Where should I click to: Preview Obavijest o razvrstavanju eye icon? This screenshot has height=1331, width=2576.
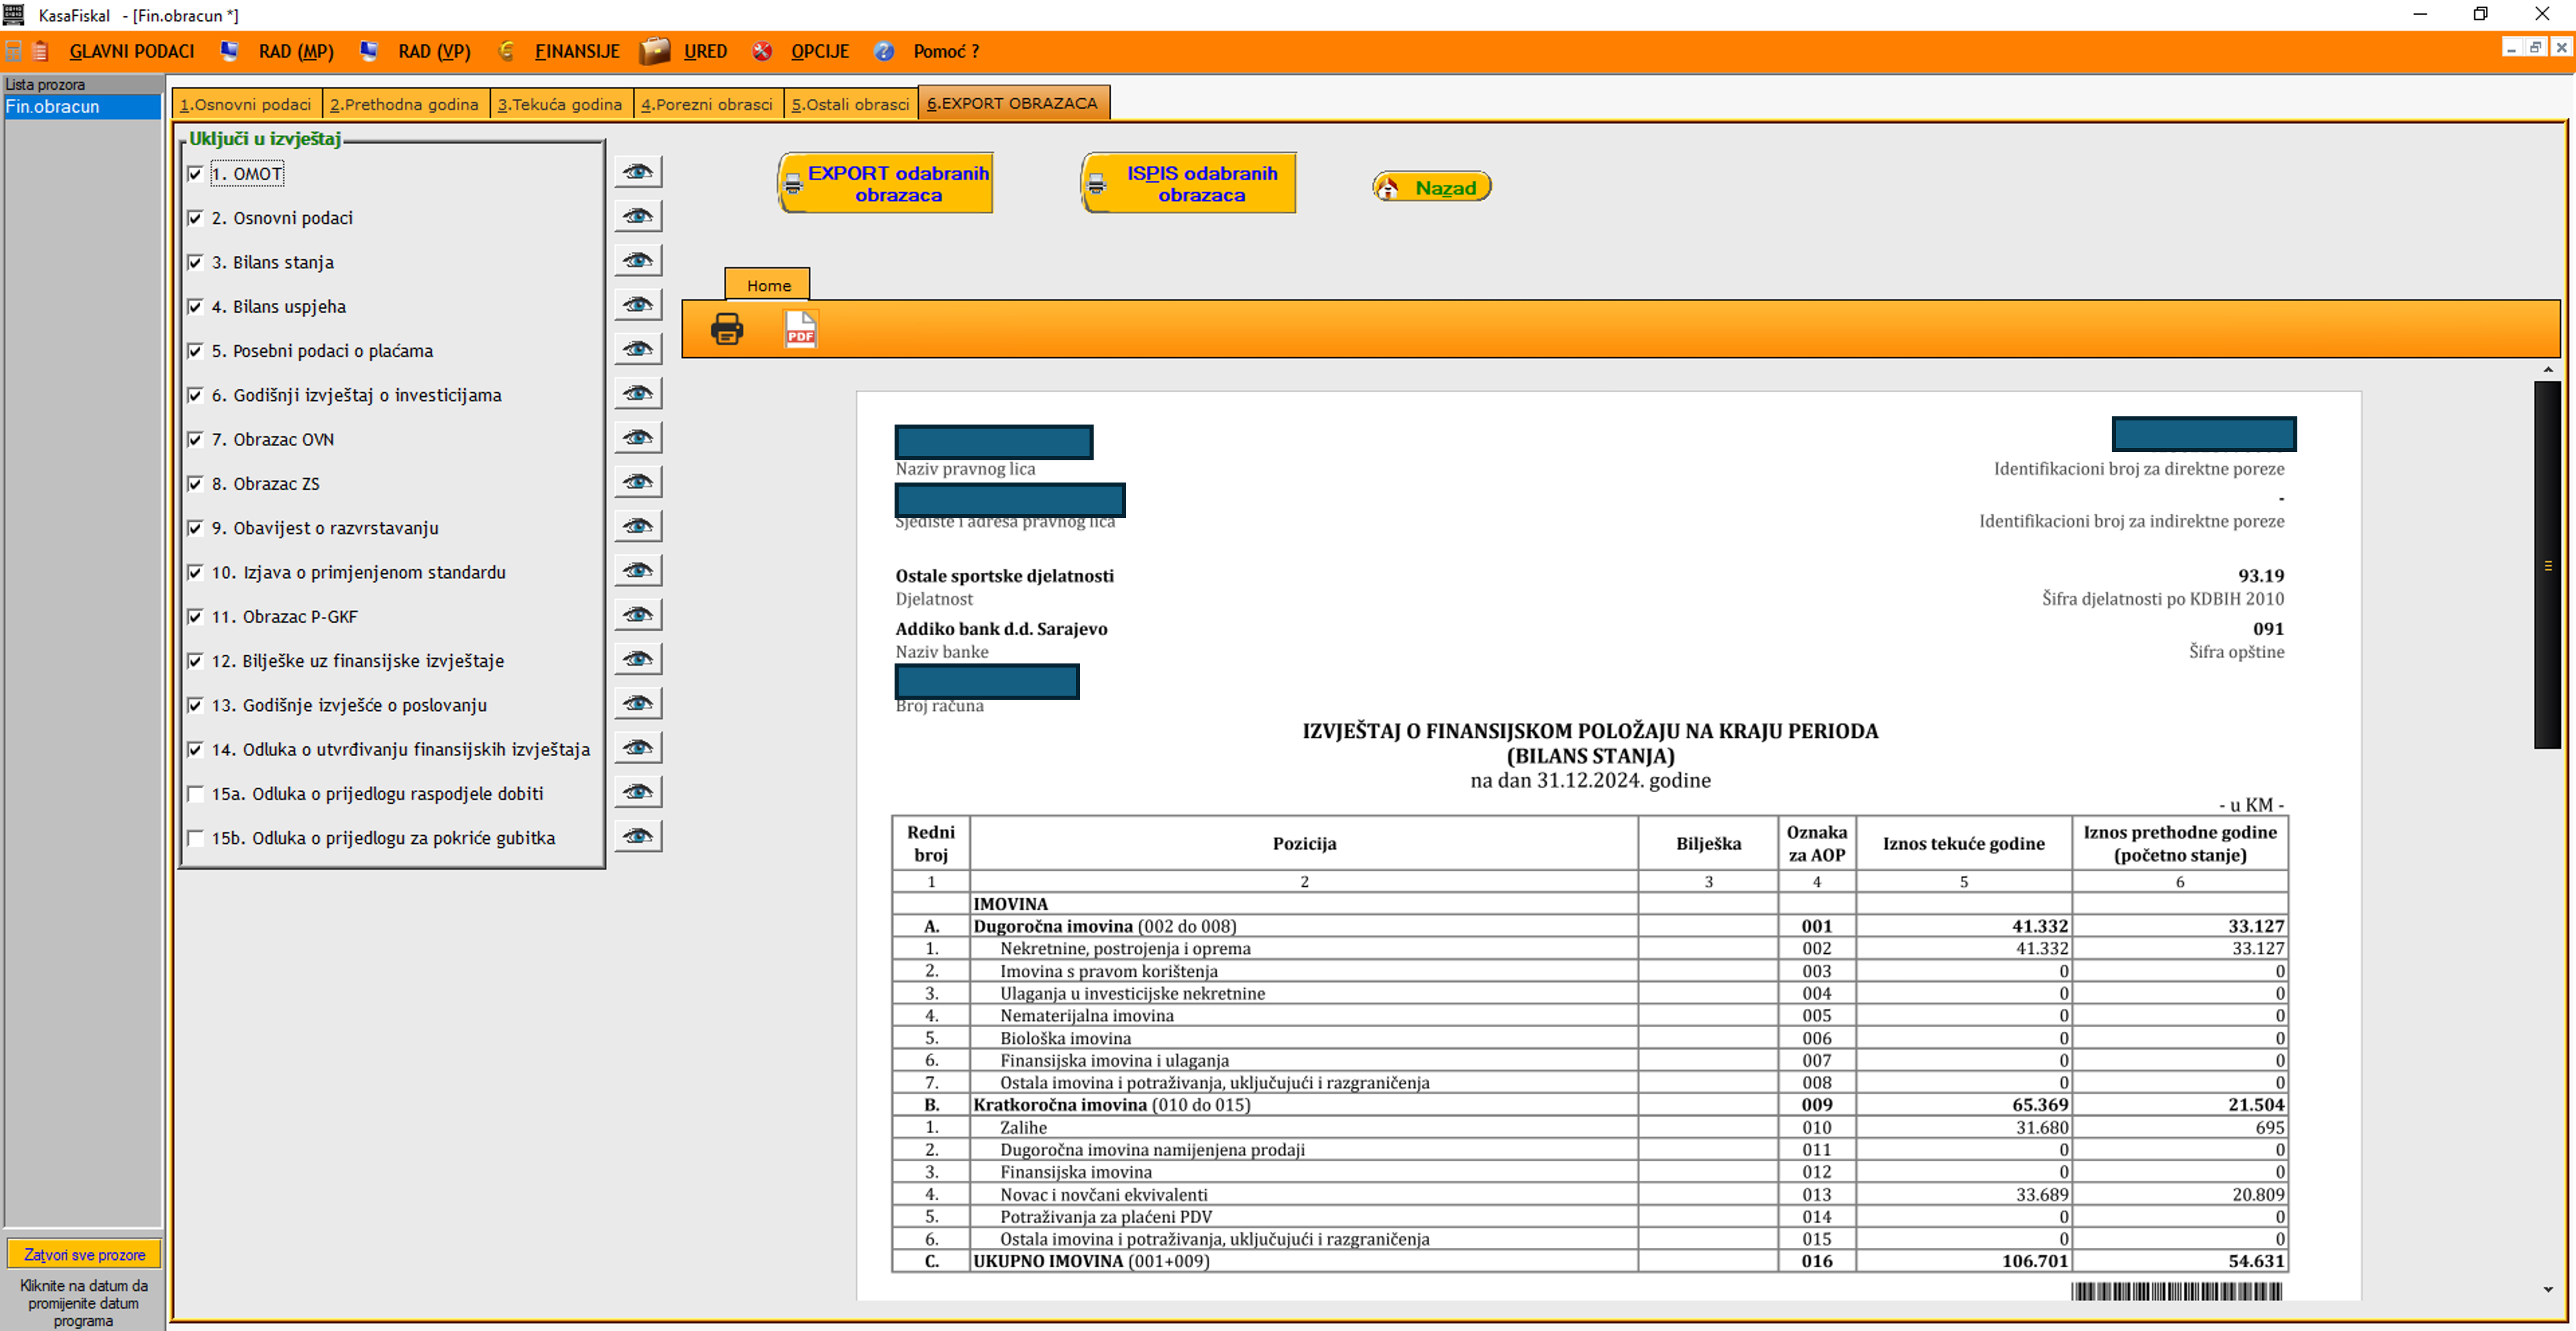pyautogui.click(x=638, y=526)
